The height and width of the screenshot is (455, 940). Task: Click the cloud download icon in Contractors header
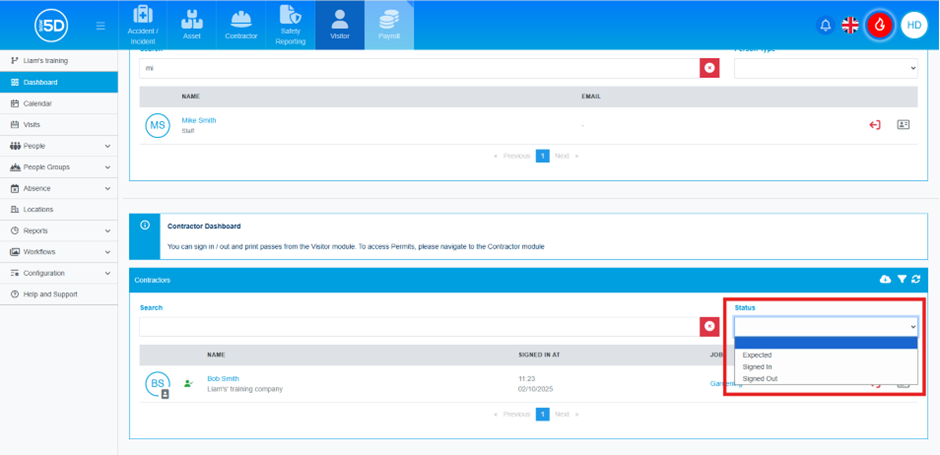pos(885,280)
